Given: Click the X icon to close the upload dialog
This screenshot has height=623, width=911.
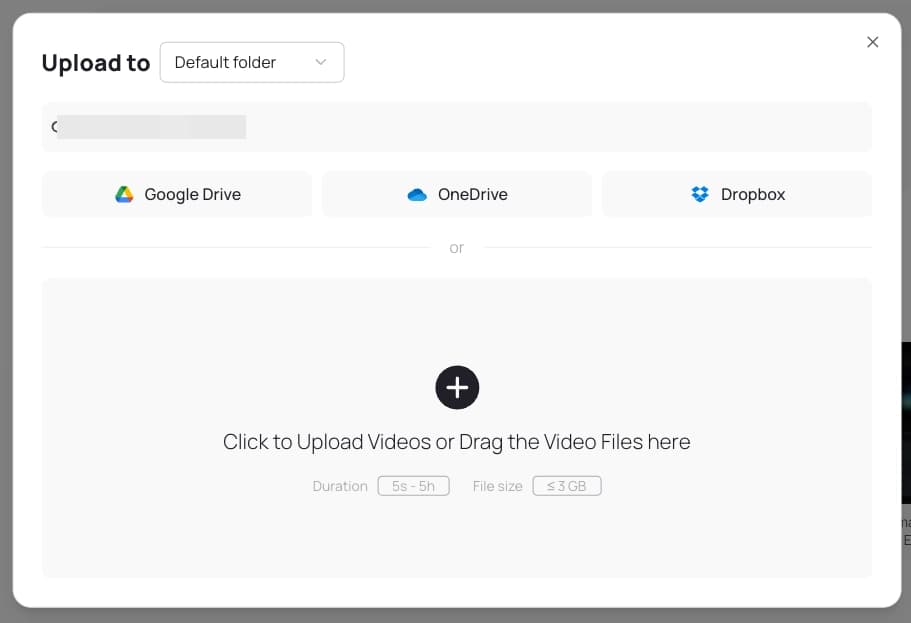Looking at the screenshot, I should click(x=872, y=42).
